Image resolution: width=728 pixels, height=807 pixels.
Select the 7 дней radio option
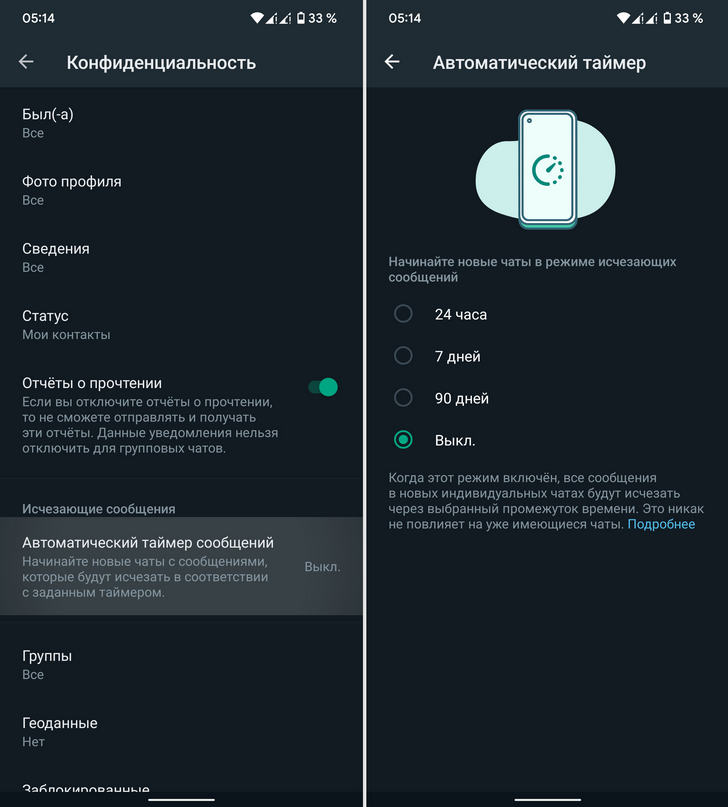coord(403,356)
